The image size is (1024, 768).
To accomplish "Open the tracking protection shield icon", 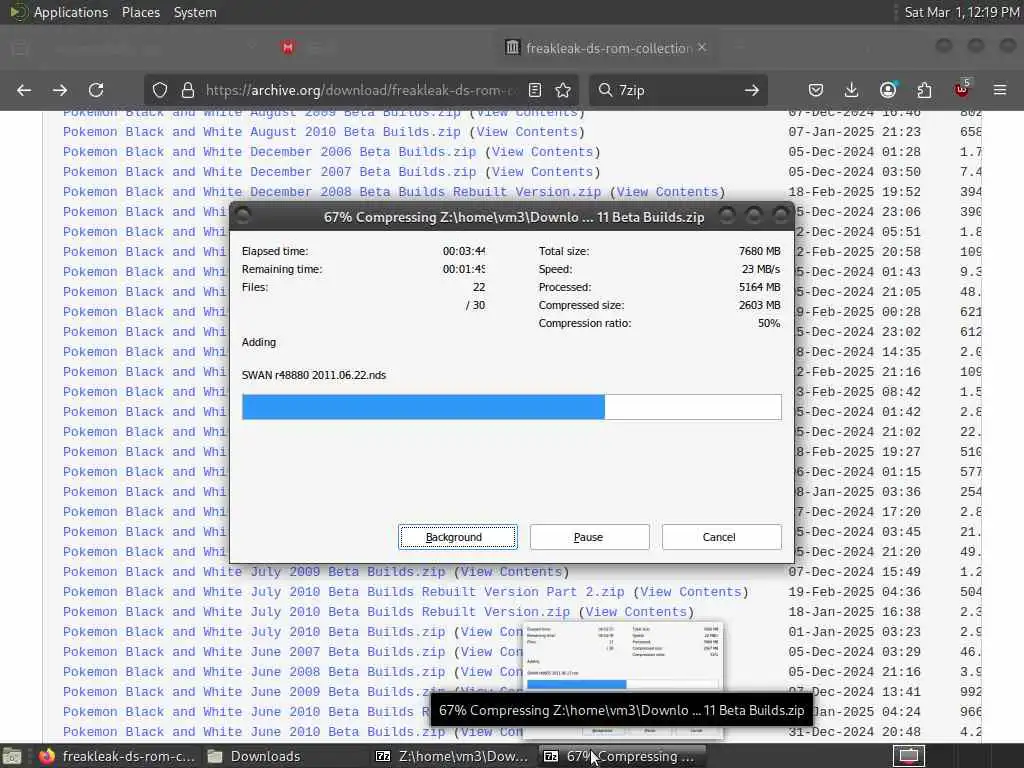I will (160, 90).
